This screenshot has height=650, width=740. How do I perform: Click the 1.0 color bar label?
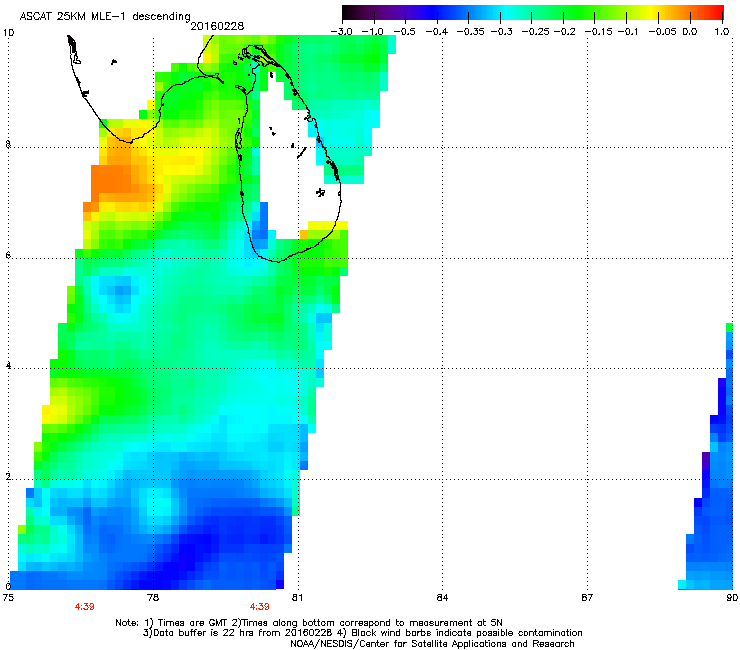tap(722, 32)
